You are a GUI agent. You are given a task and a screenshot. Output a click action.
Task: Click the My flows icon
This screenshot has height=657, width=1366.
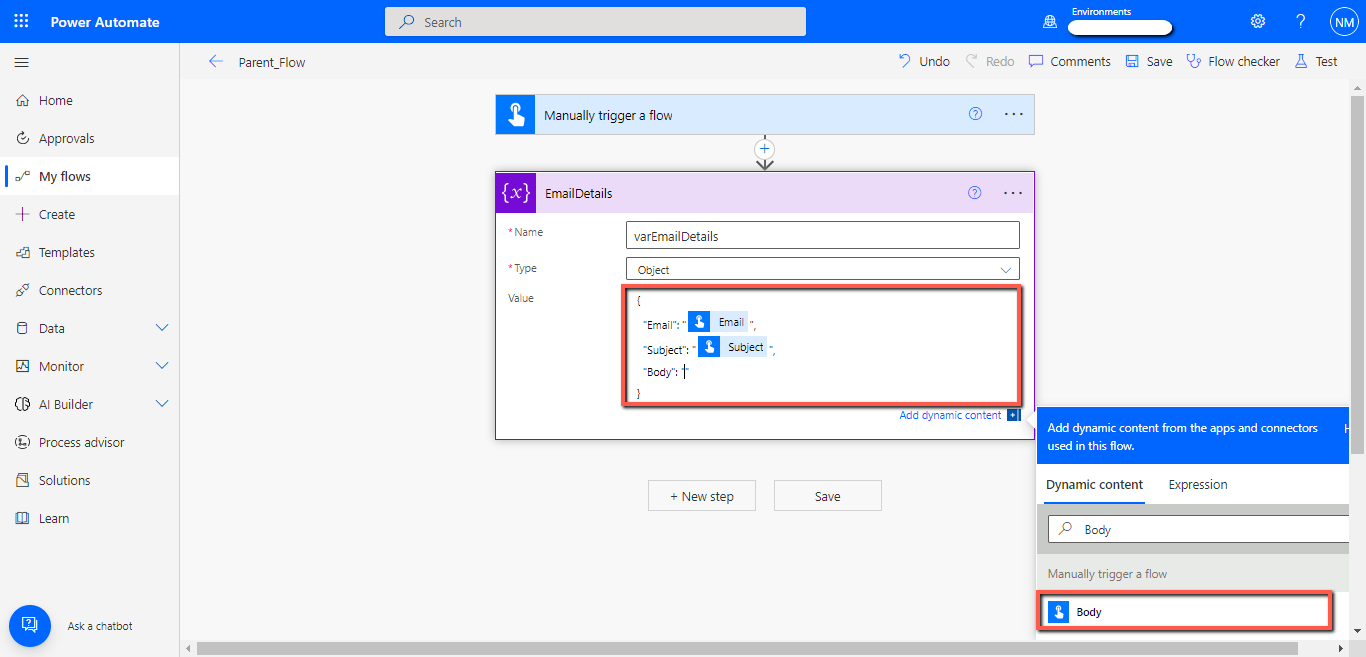tap(23, 176)
